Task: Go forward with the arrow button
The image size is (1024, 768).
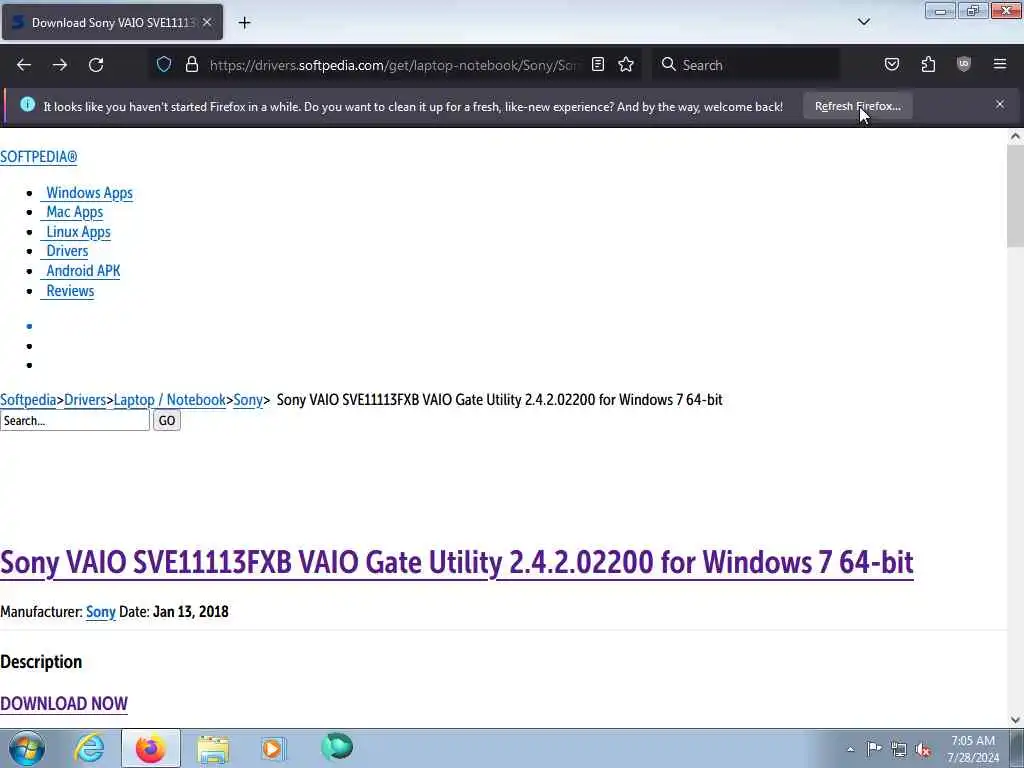Action: point(60,65)
